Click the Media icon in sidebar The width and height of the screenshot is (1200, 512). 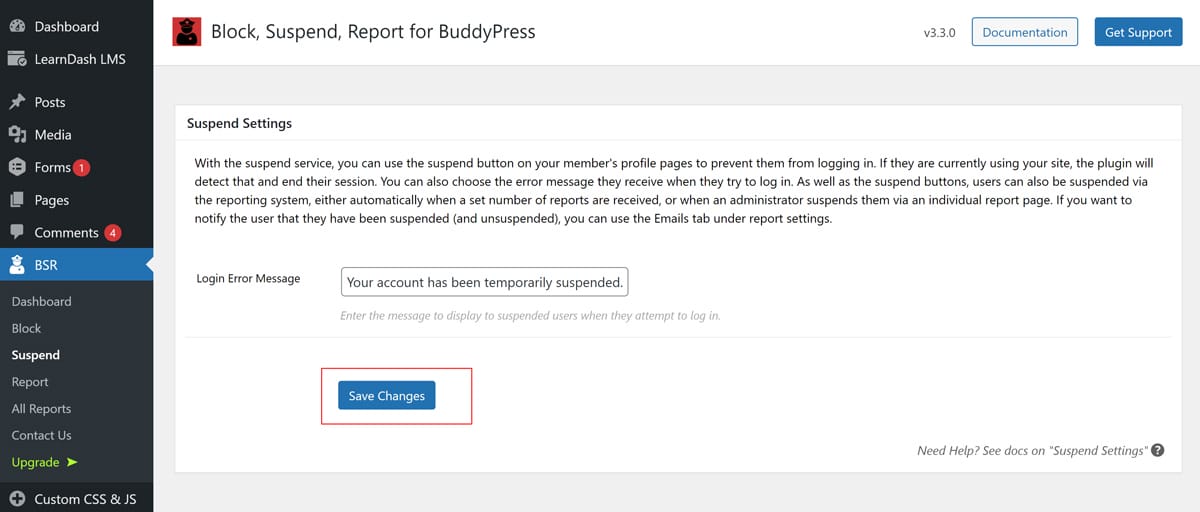click(17, 134)
